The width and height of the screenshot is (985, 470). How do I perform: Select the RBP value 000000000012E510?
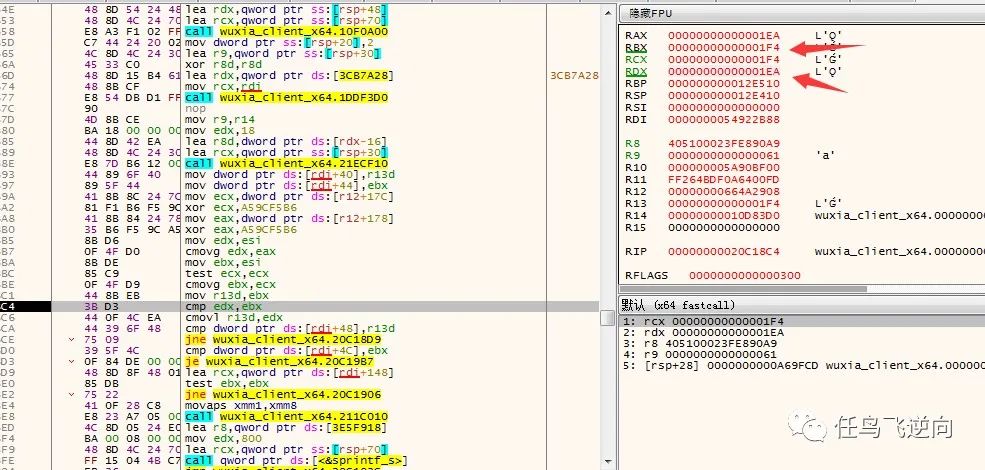coord(724,84)
